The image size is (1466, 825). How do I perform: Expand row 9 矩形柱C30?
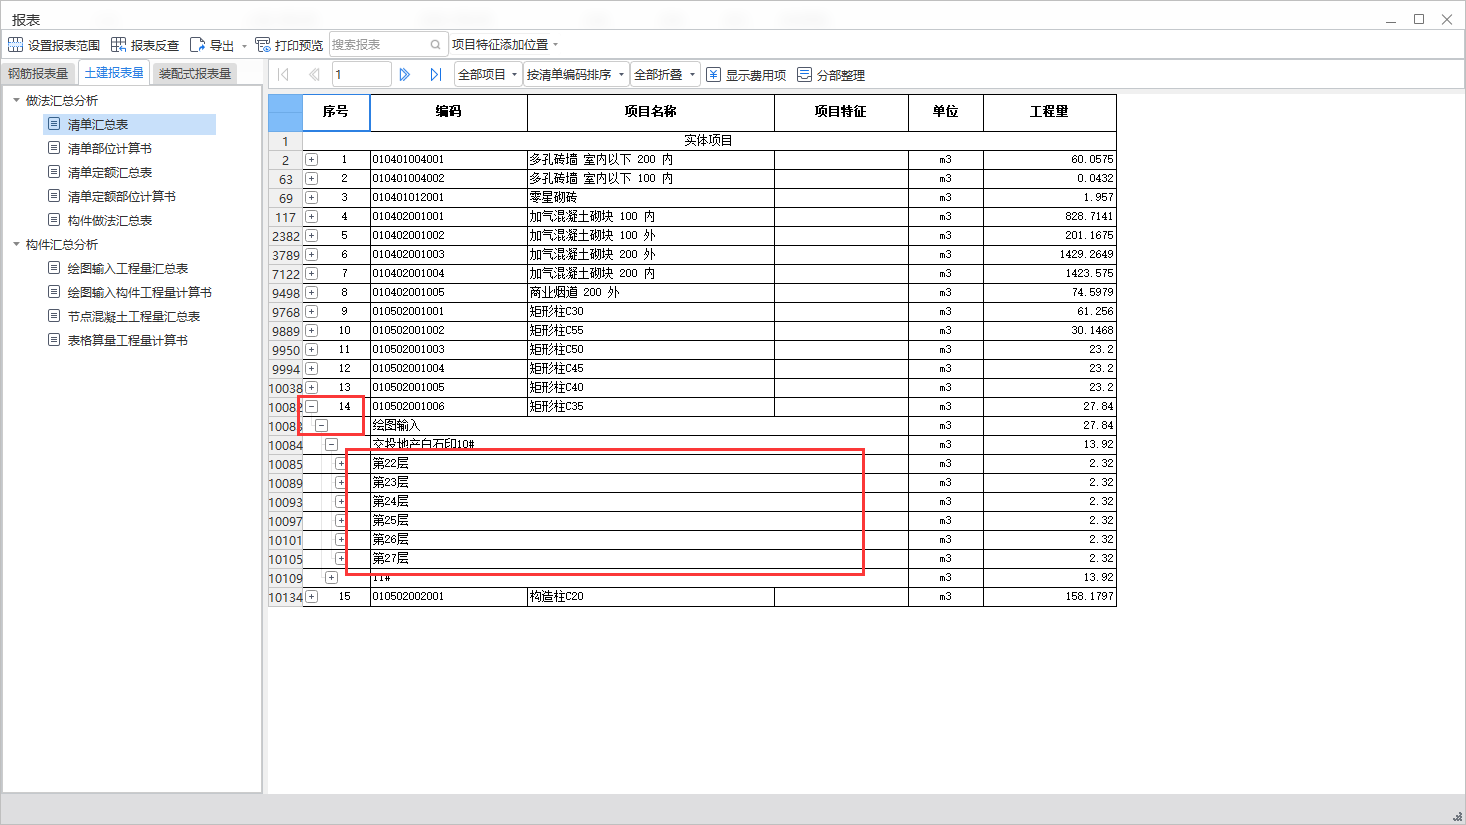(x=311, y=312)
